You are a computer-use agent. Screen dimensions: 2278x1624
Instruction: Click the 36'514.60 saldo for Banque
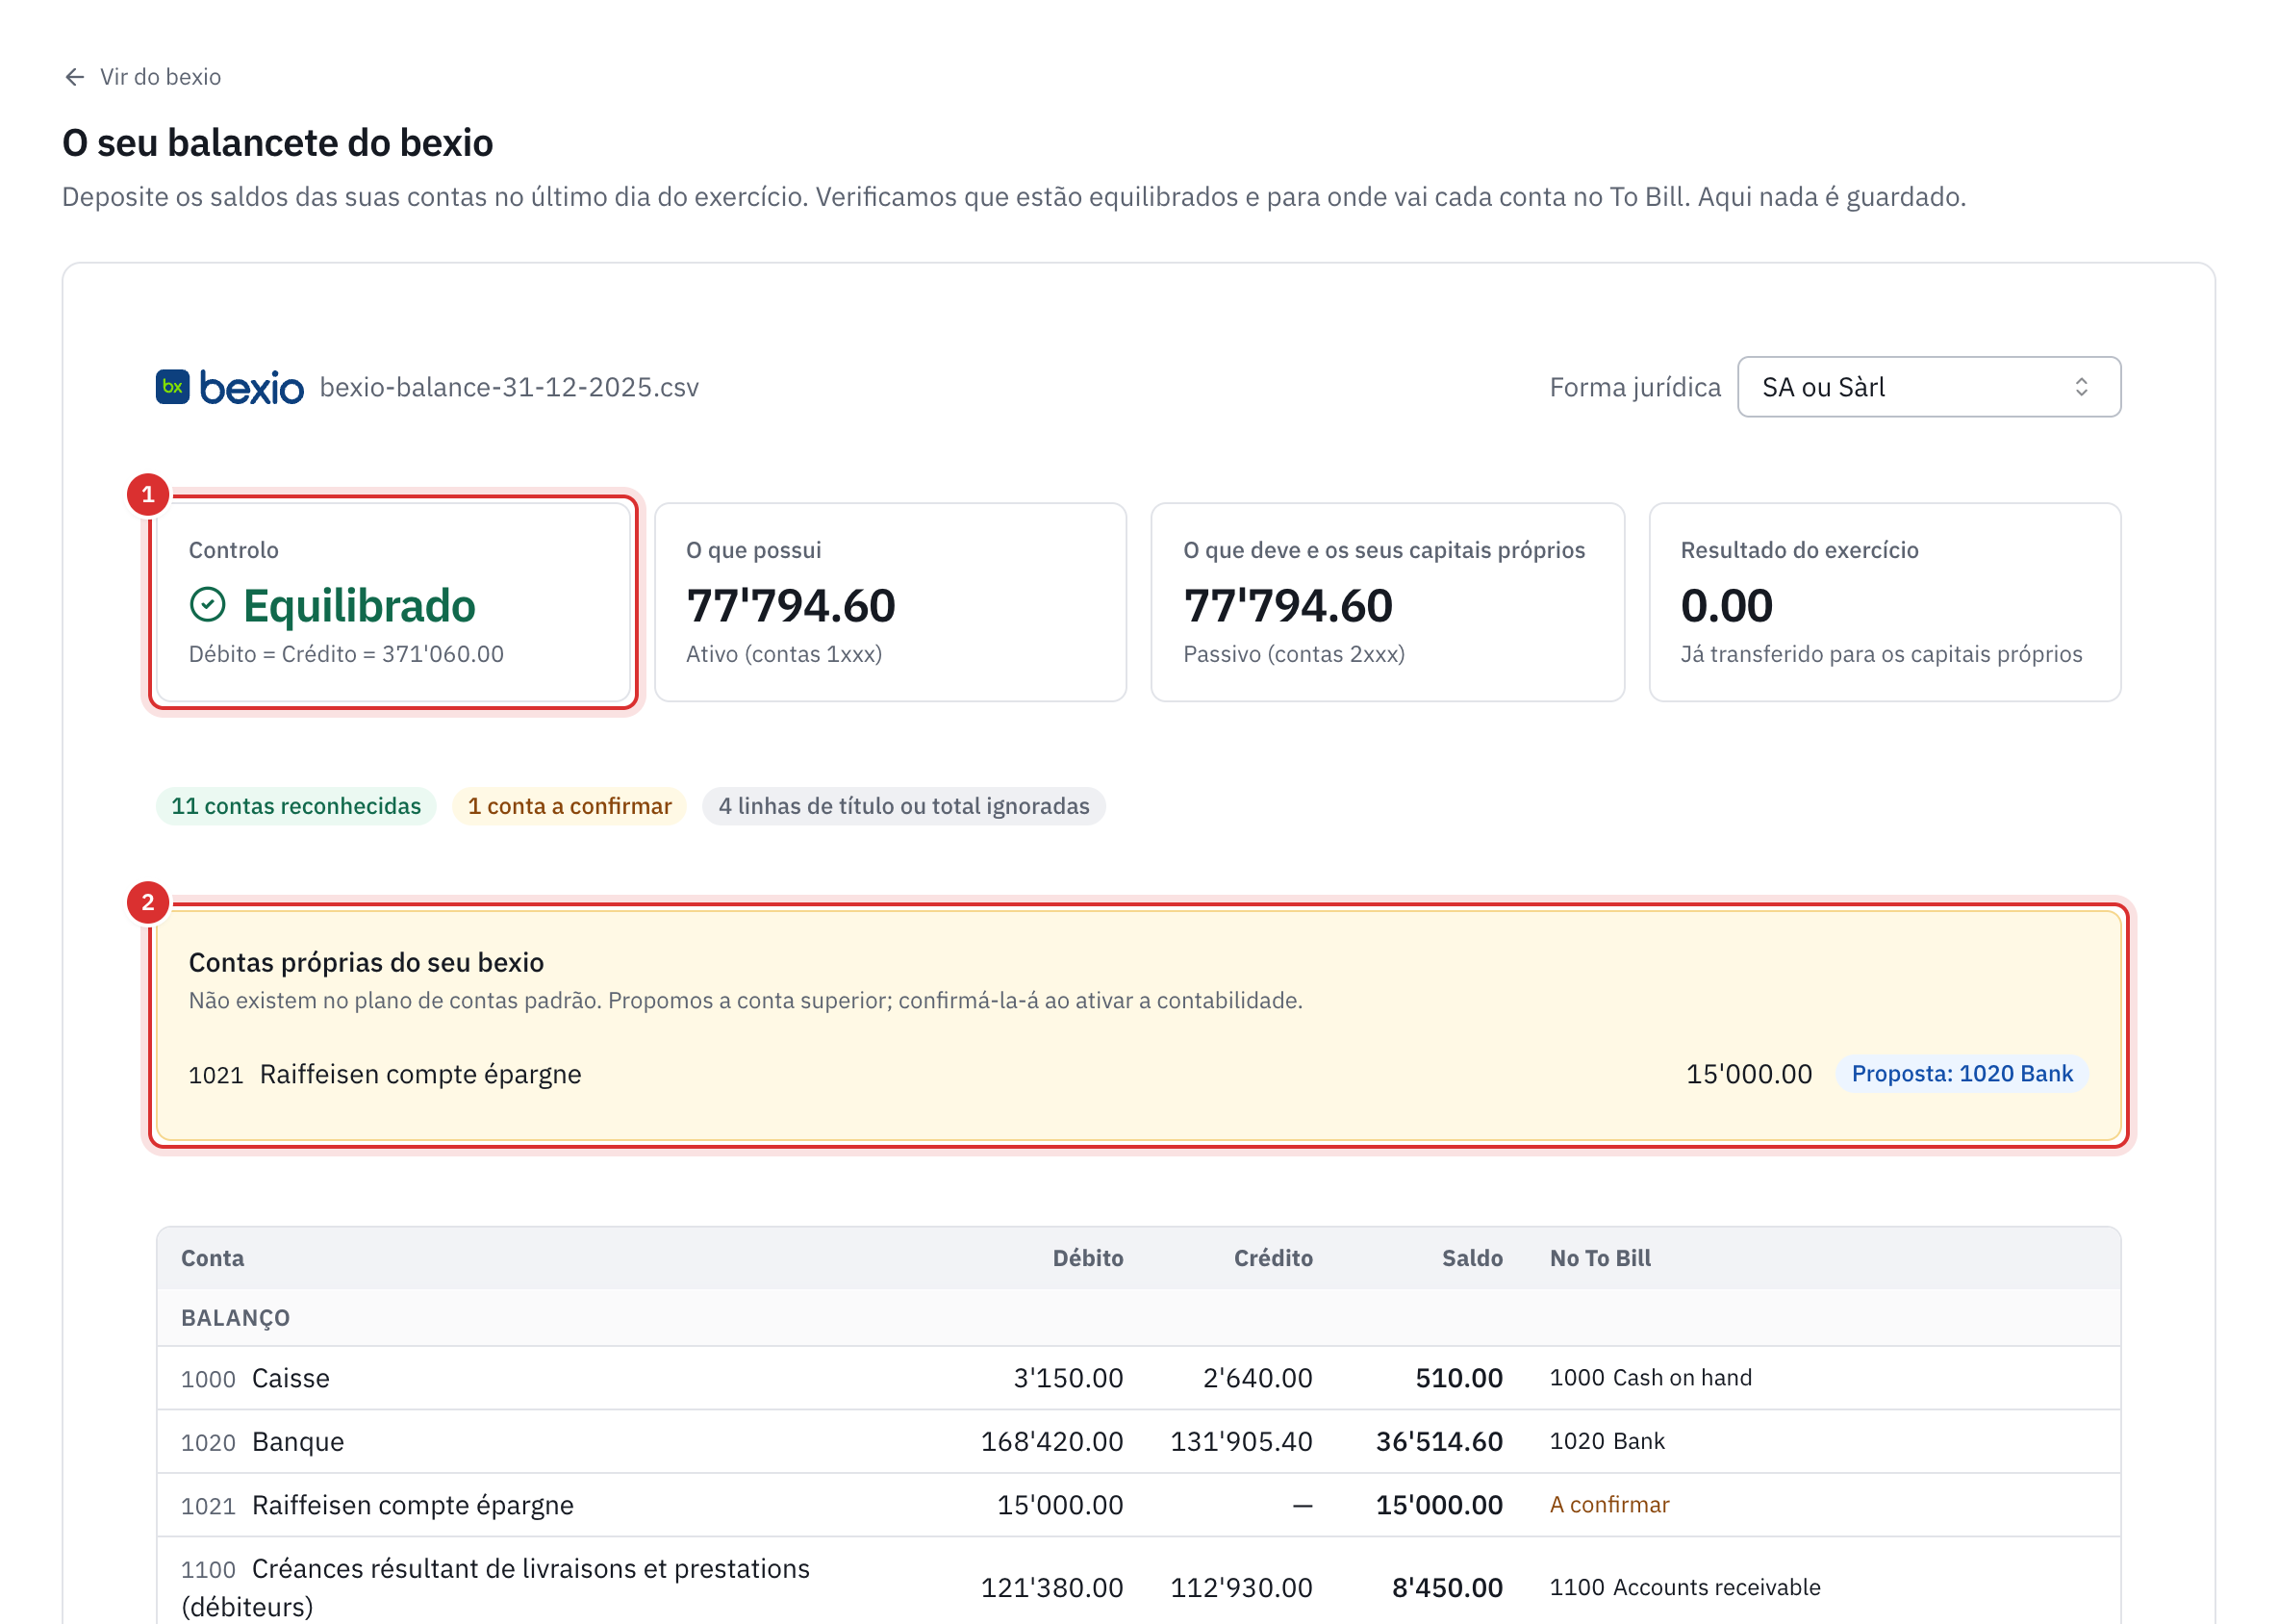tap(1438, 1441)
